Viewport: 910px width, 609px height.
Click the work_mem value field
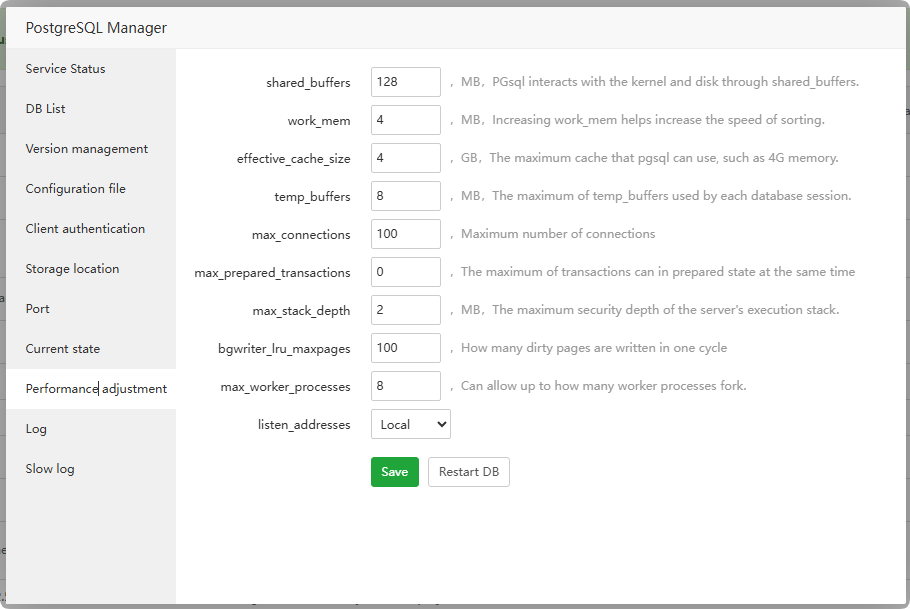(405, 120)
